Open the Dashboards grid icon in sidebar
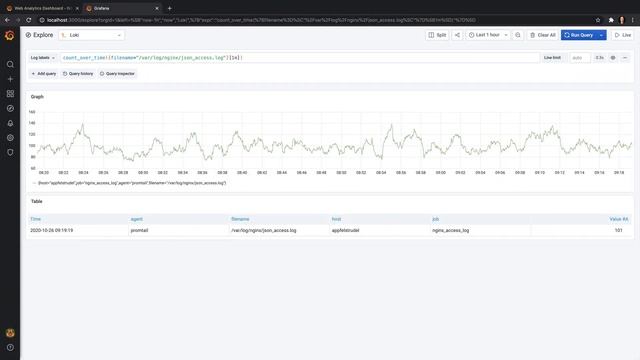Image resolution: width=640 pixels, height=360 pixels. (10, 94)
